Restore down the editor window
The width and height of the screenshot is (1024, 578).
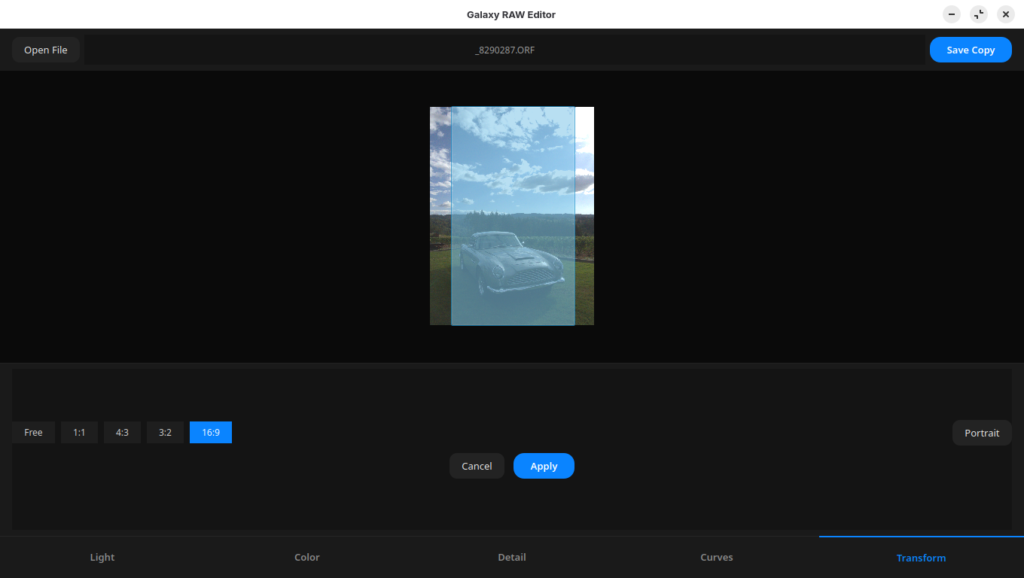click(x=978, y=14)
